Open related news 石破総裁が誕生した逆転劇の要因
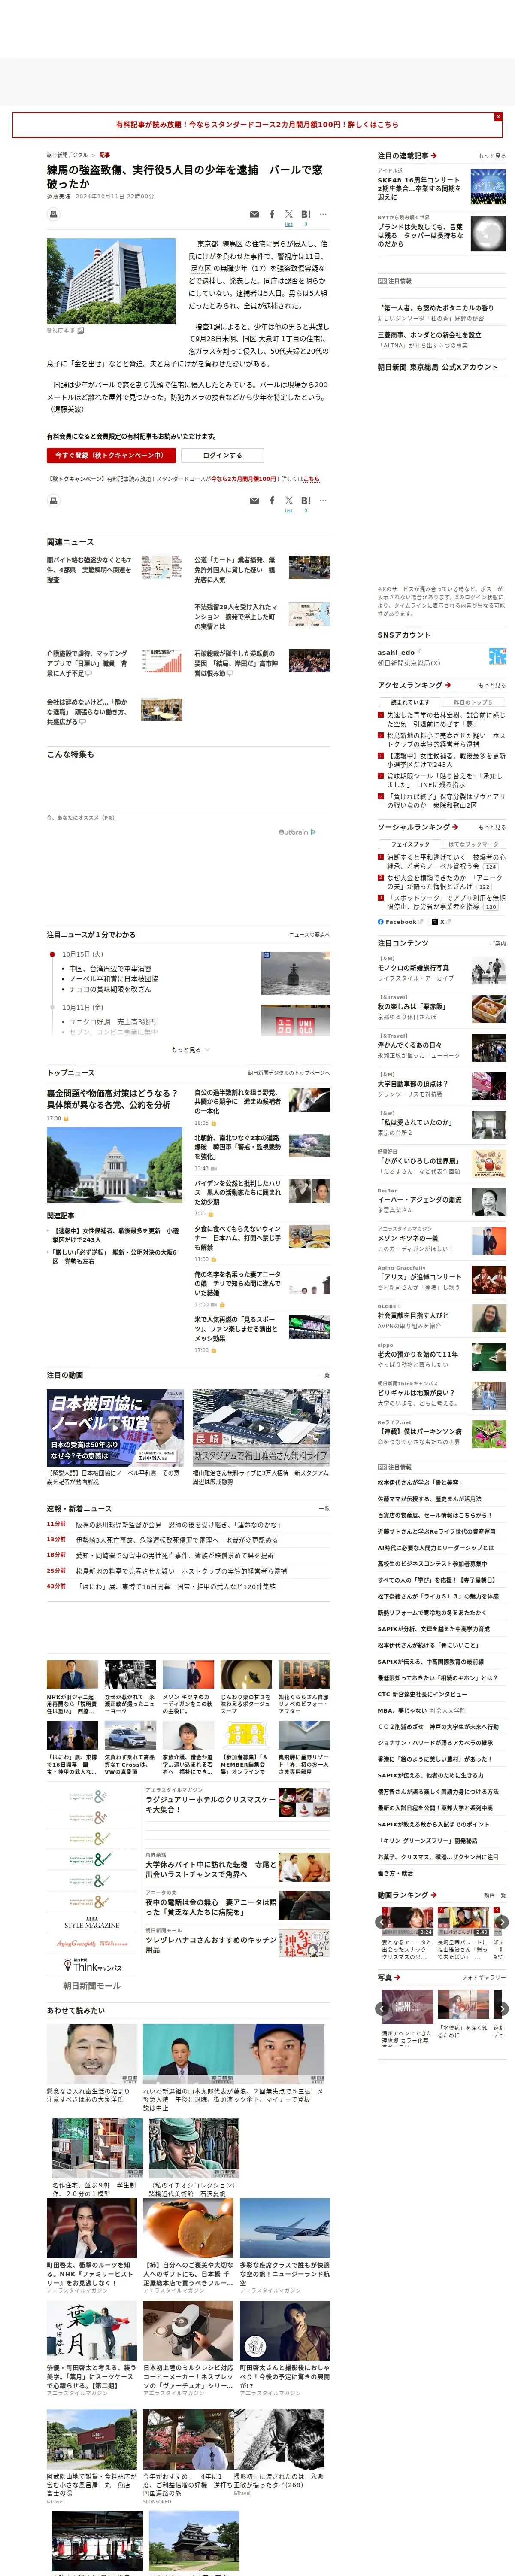The image size is (515, 2576). click(x=236, y=663)
